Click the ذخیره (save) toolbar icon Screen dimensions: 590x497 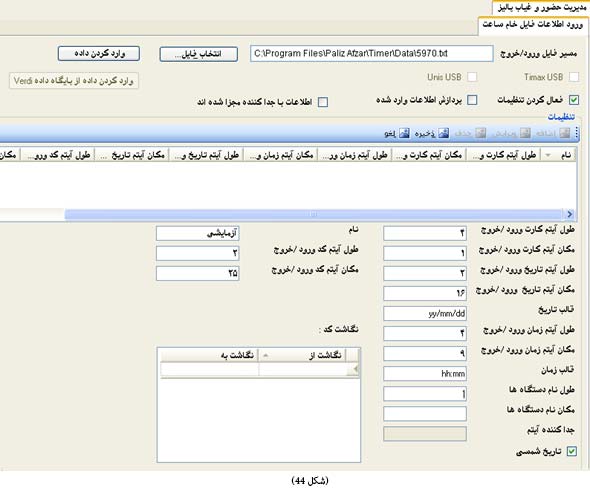444,133
